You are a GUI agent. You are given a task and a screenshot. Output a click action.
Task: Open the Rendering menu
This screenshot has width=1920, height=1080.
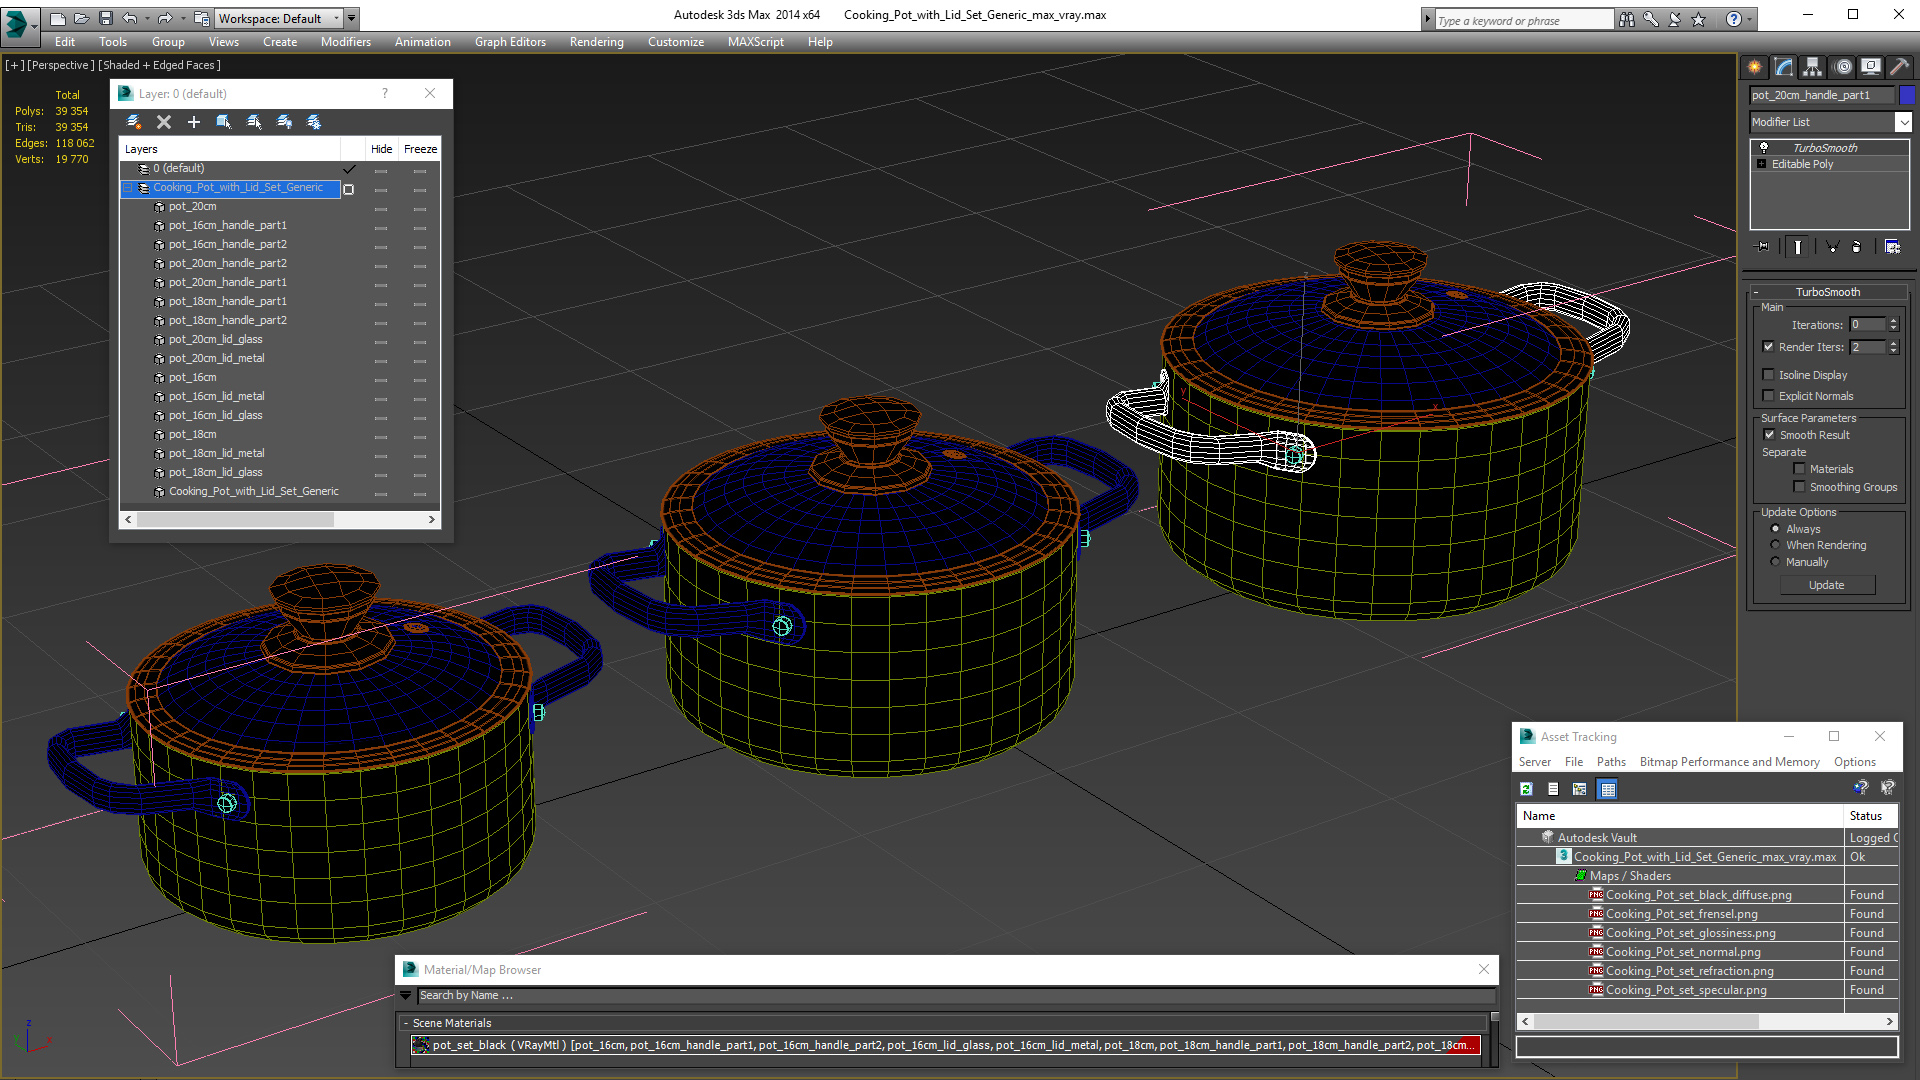596,42
